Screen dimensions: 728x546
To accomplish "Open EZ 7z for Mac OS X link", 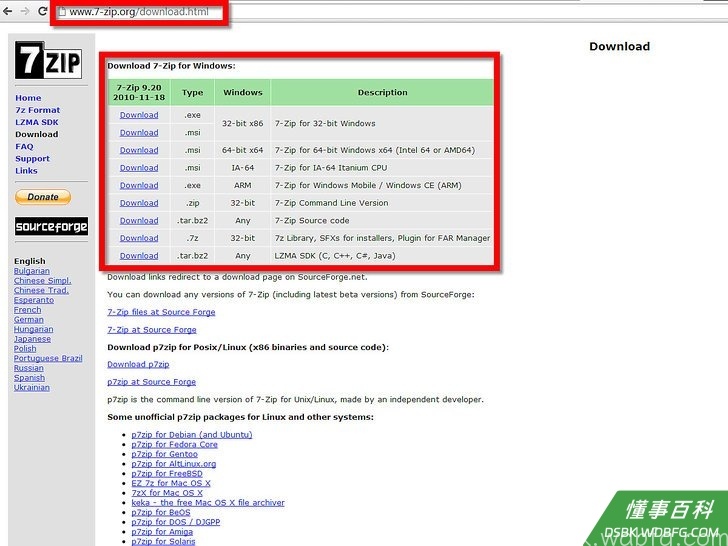I will coord(171,483).
